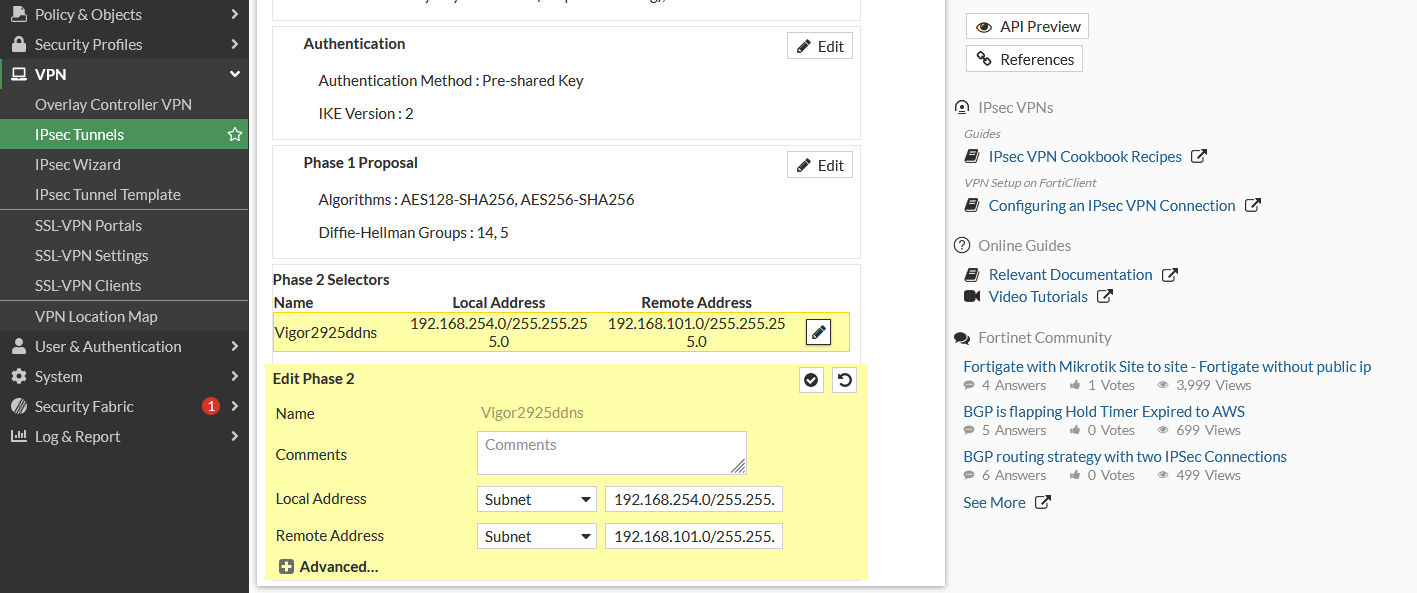Click the Local Address subnet input field
The height and width of the screenshot is (593, 1417).
point(694,500)
